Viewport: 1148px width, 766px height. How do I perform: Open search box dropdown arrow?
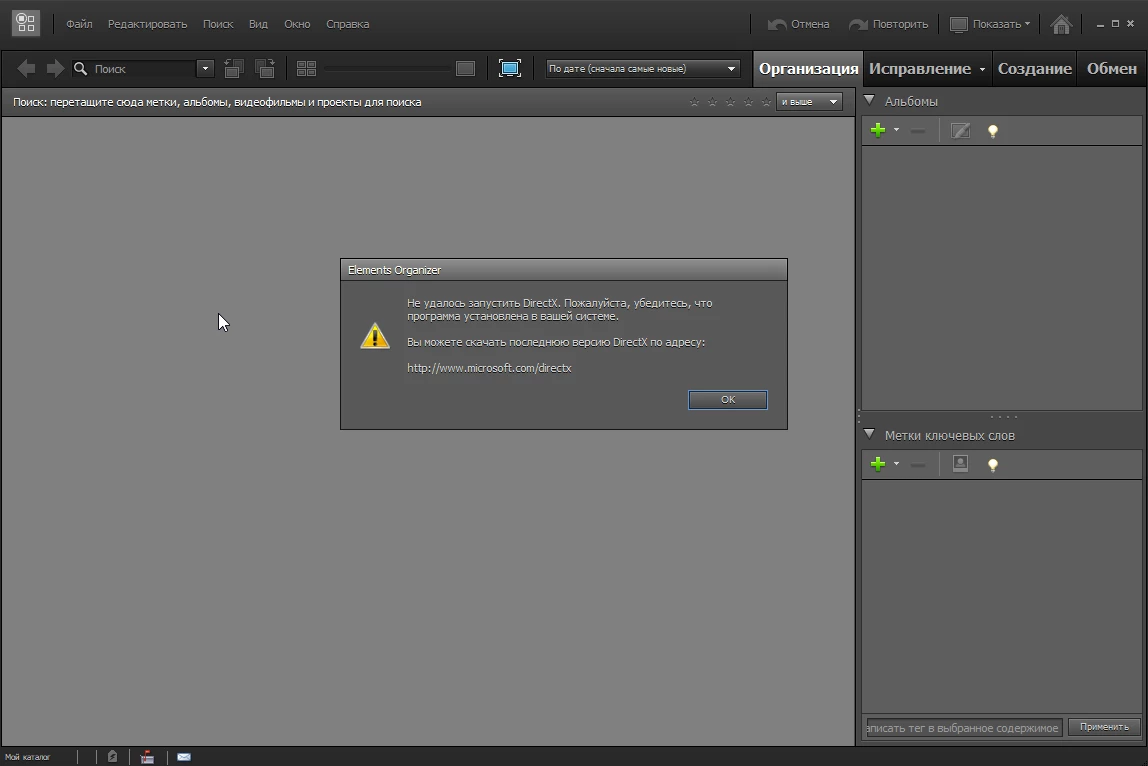pyautogui.click(x=205, y=69)
